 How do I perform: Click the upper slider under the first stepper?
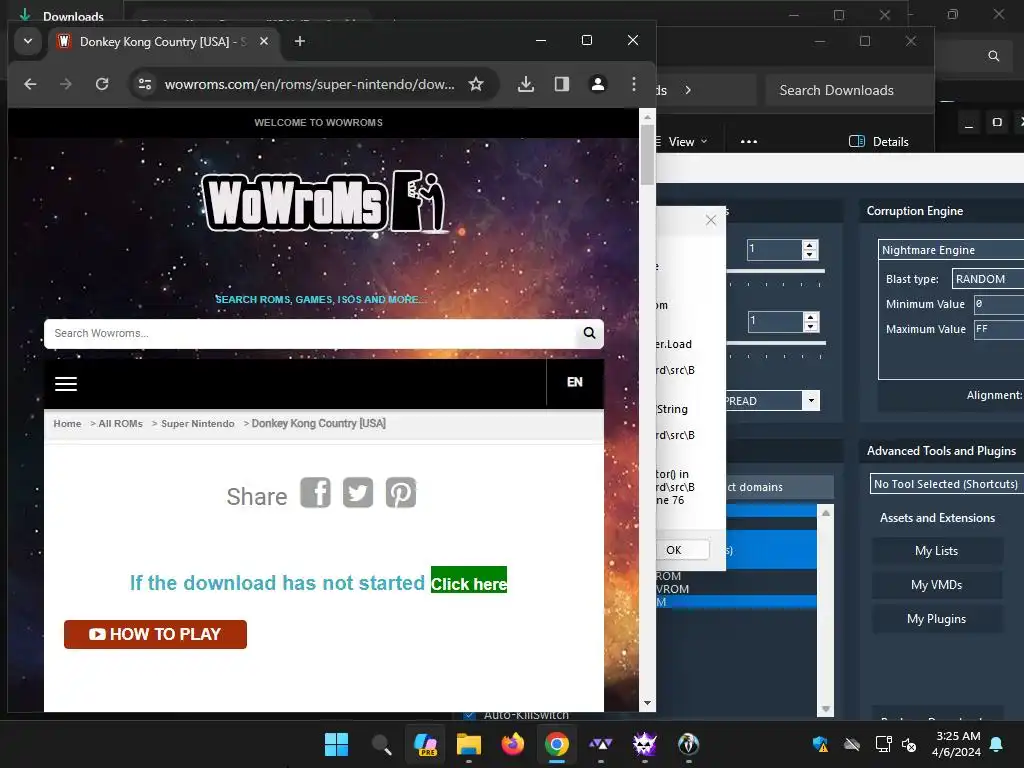(775, 272)
